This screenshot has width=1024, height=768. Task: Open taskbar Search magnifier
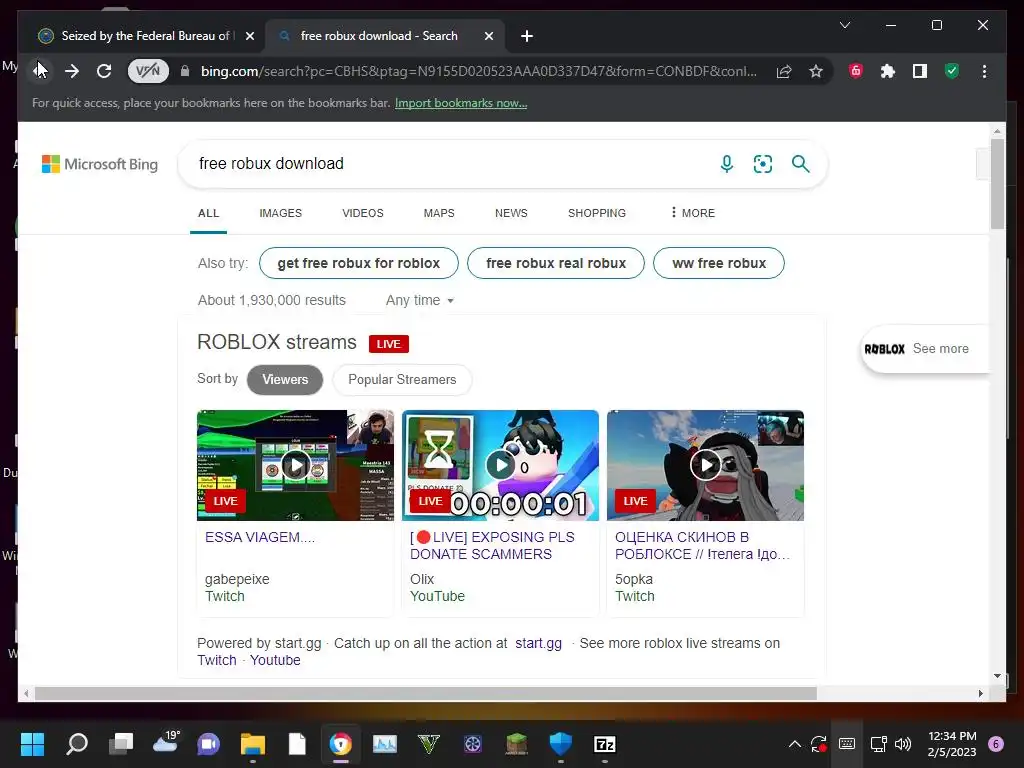[x=77, y=744]
